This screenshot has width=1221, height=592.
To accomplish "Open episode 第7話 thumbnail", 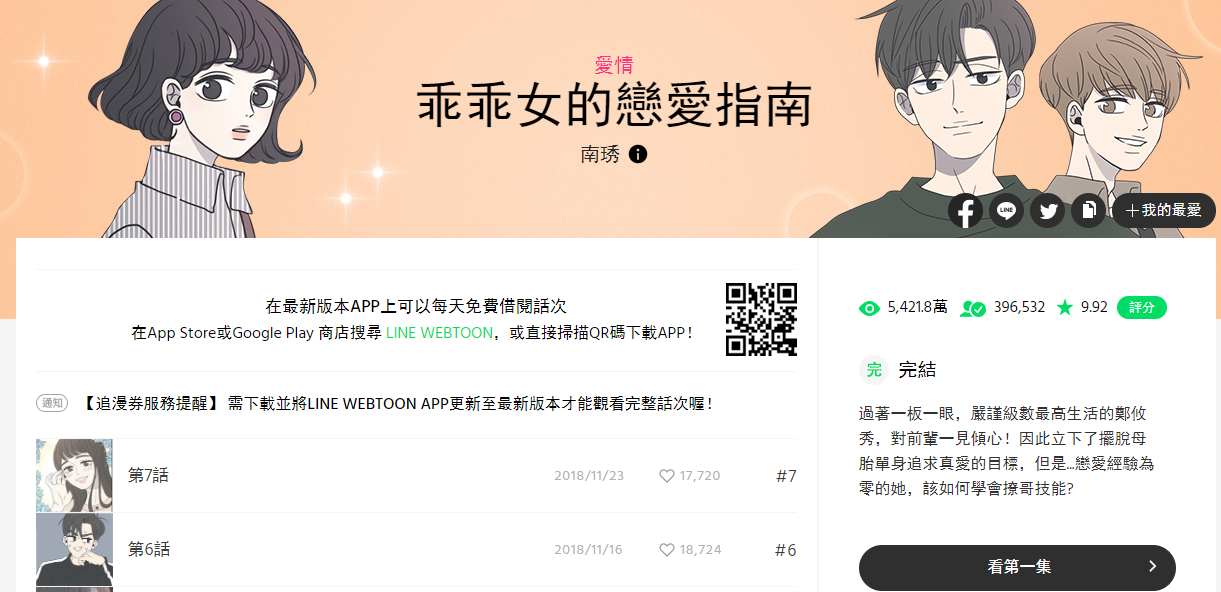I will 74,476.
